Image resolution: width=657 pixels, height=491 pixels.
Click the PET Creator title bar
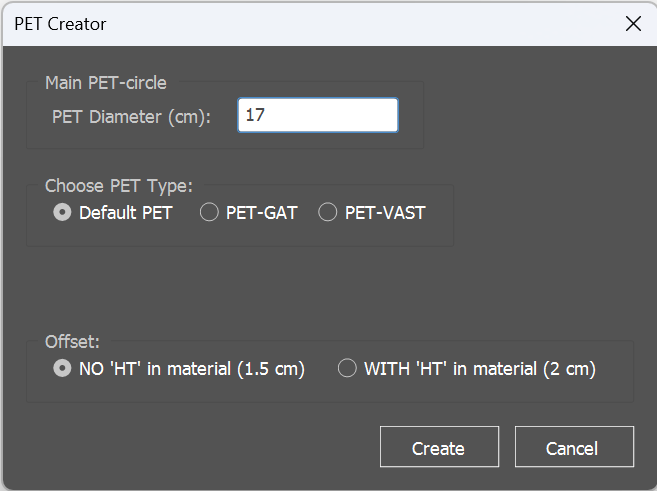coord(300,24)
